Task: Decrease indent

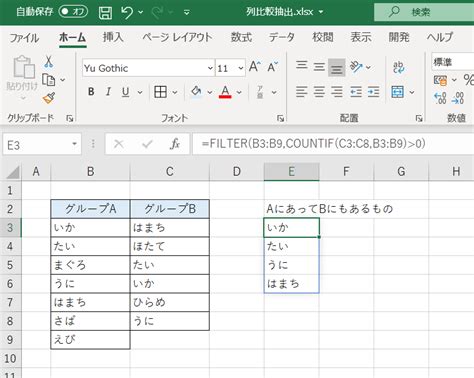Action: point(356,92)
